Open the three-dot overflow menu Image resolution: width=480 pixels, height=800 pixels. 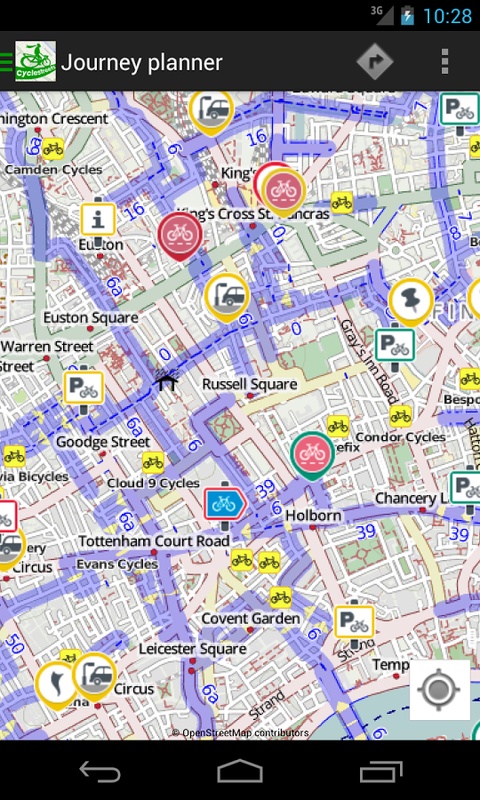coord(445,62)
